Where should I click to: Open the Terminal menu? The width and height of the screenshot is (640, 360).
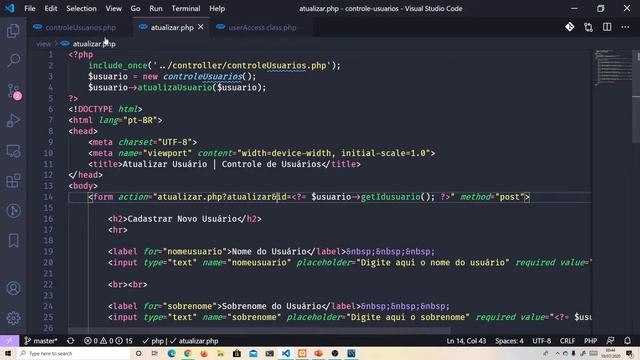[x=186, y=8]
